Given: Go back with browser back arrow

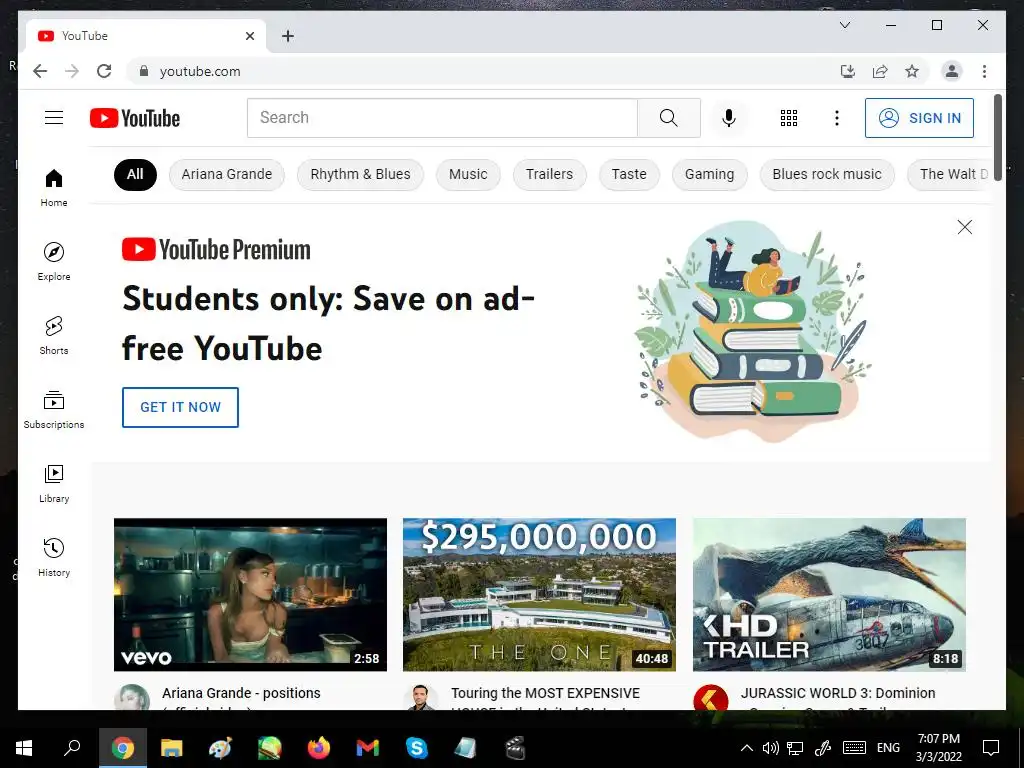Looking at the screenshot, I should [x=40, y=71].
